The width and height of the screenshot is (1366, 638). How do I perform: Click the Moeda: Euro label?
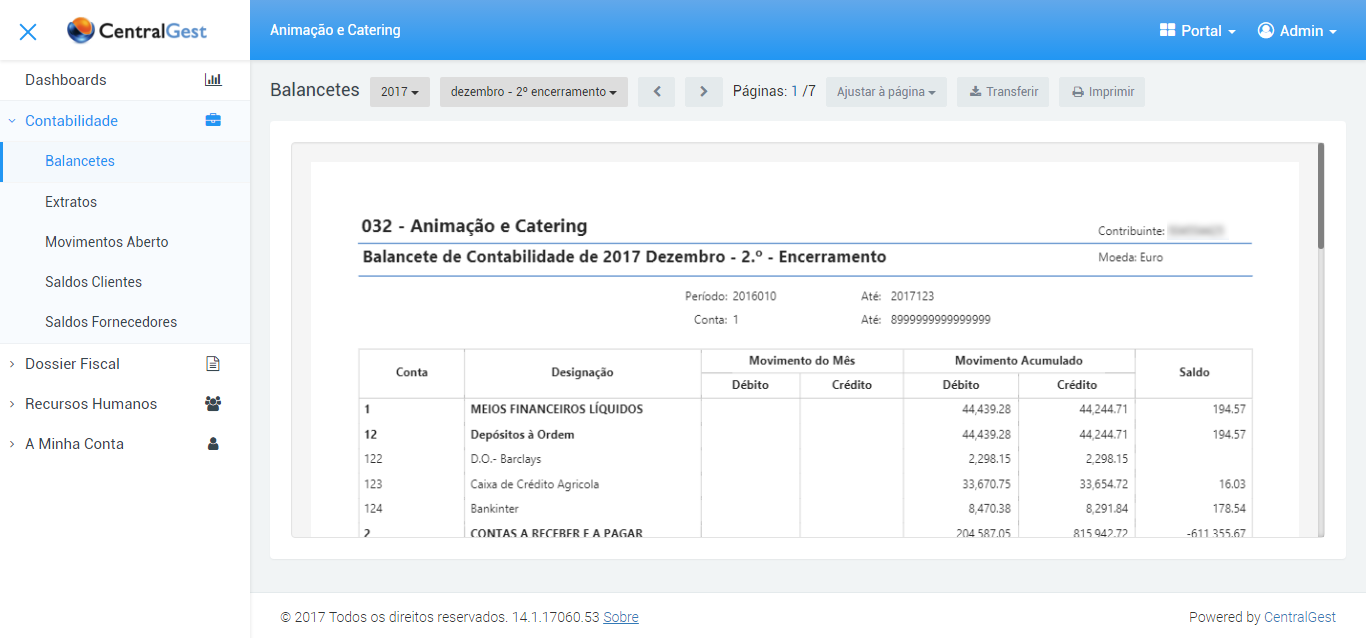(x=1131, y=257)
